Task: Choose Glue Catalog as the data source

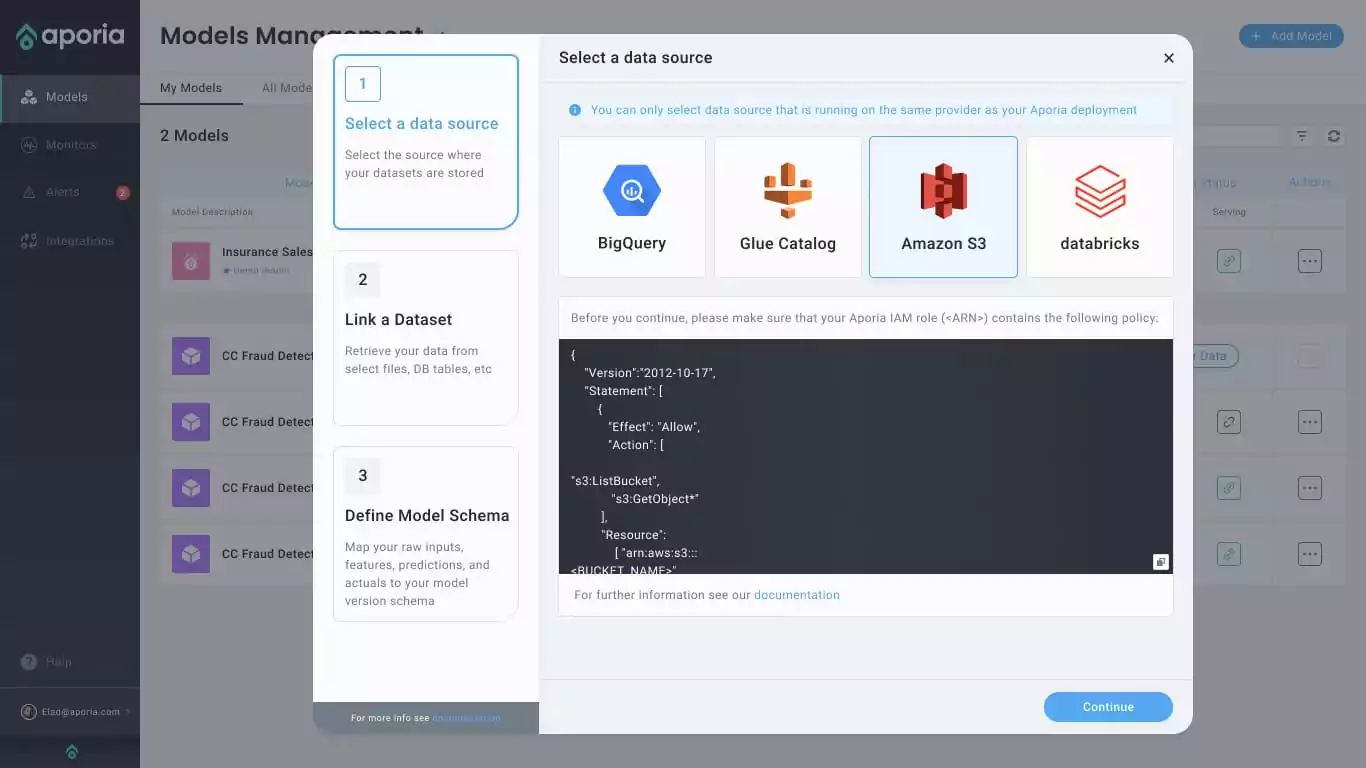Action: coord(788,207)
